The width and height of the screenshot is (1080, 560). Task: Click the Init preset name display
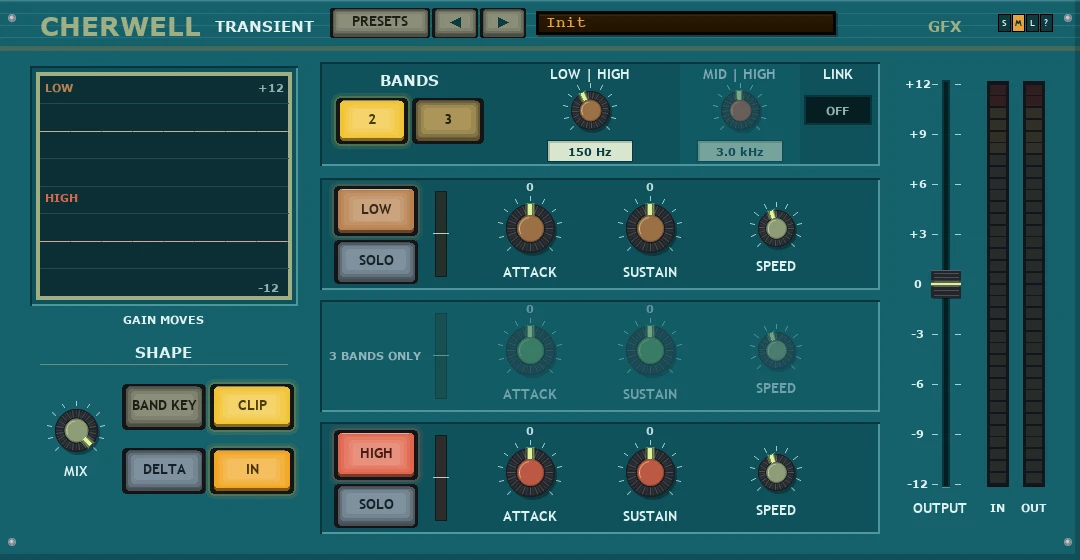(686, 23)
